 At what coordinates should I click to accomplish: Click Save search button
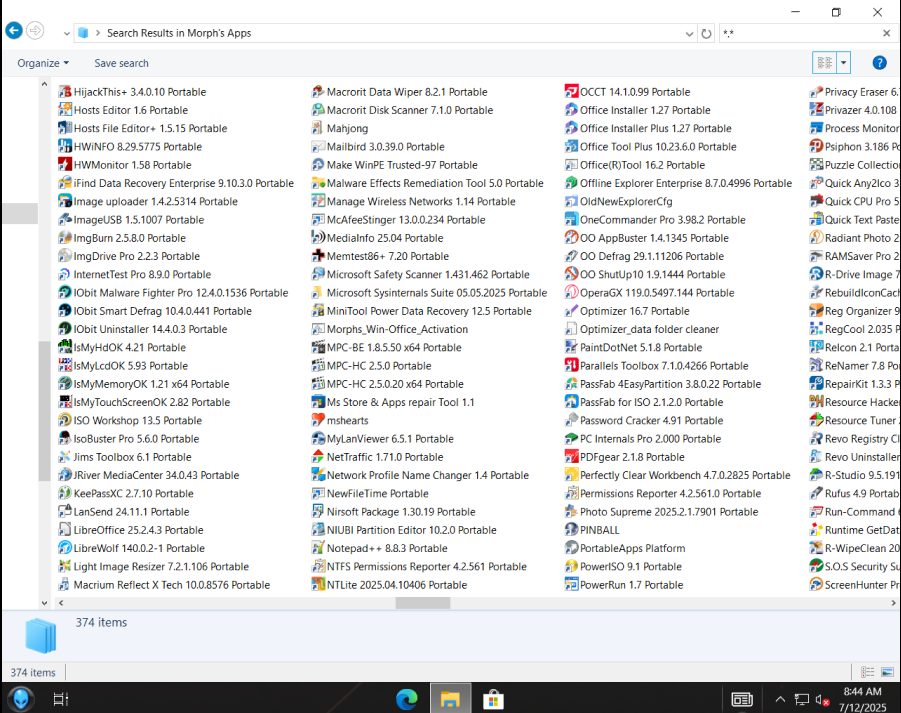(121, 63)
